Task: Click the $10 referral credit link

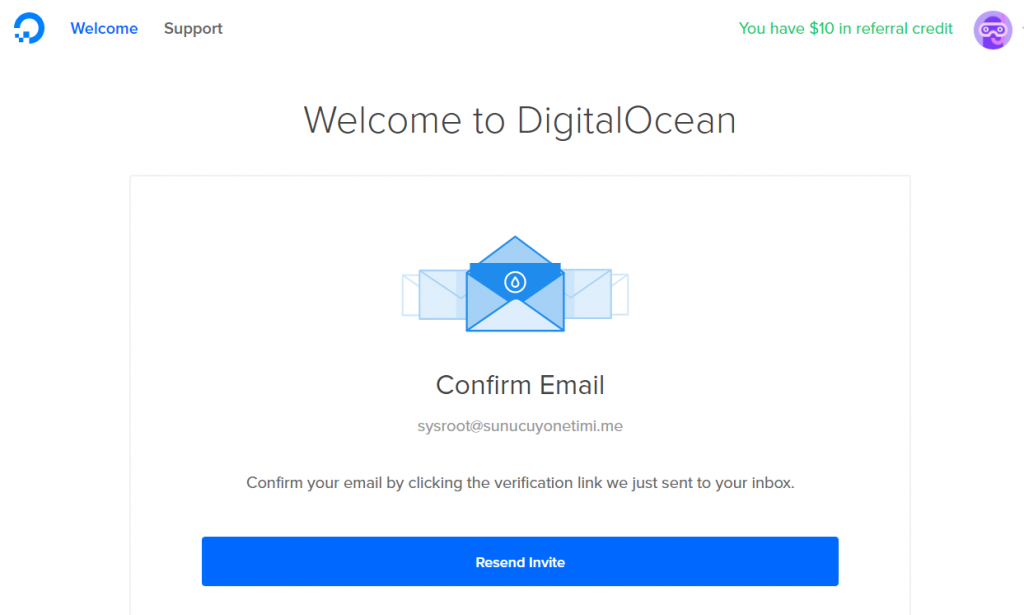Action: [x=845, y=29]
